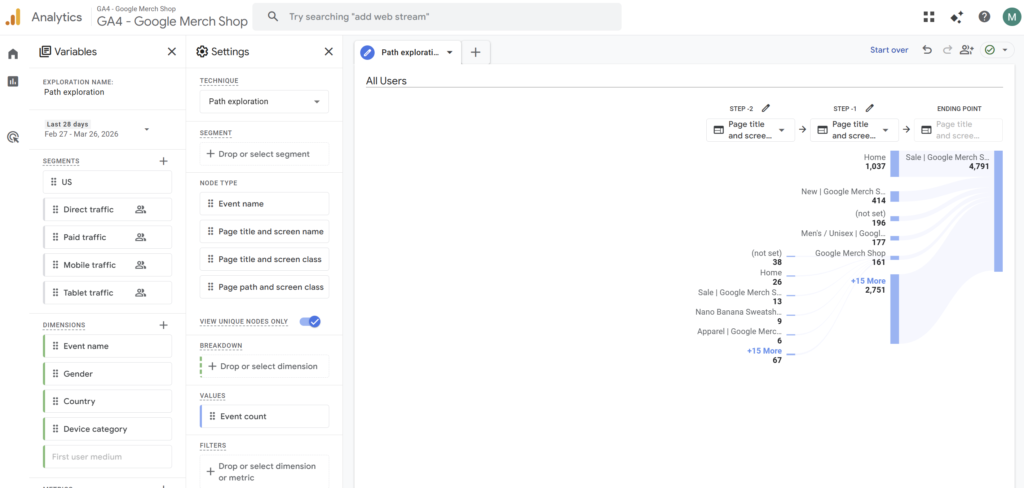This screenshot has height=488, width=1024.
Task: Click the Start over link
Action: point(889,50)
